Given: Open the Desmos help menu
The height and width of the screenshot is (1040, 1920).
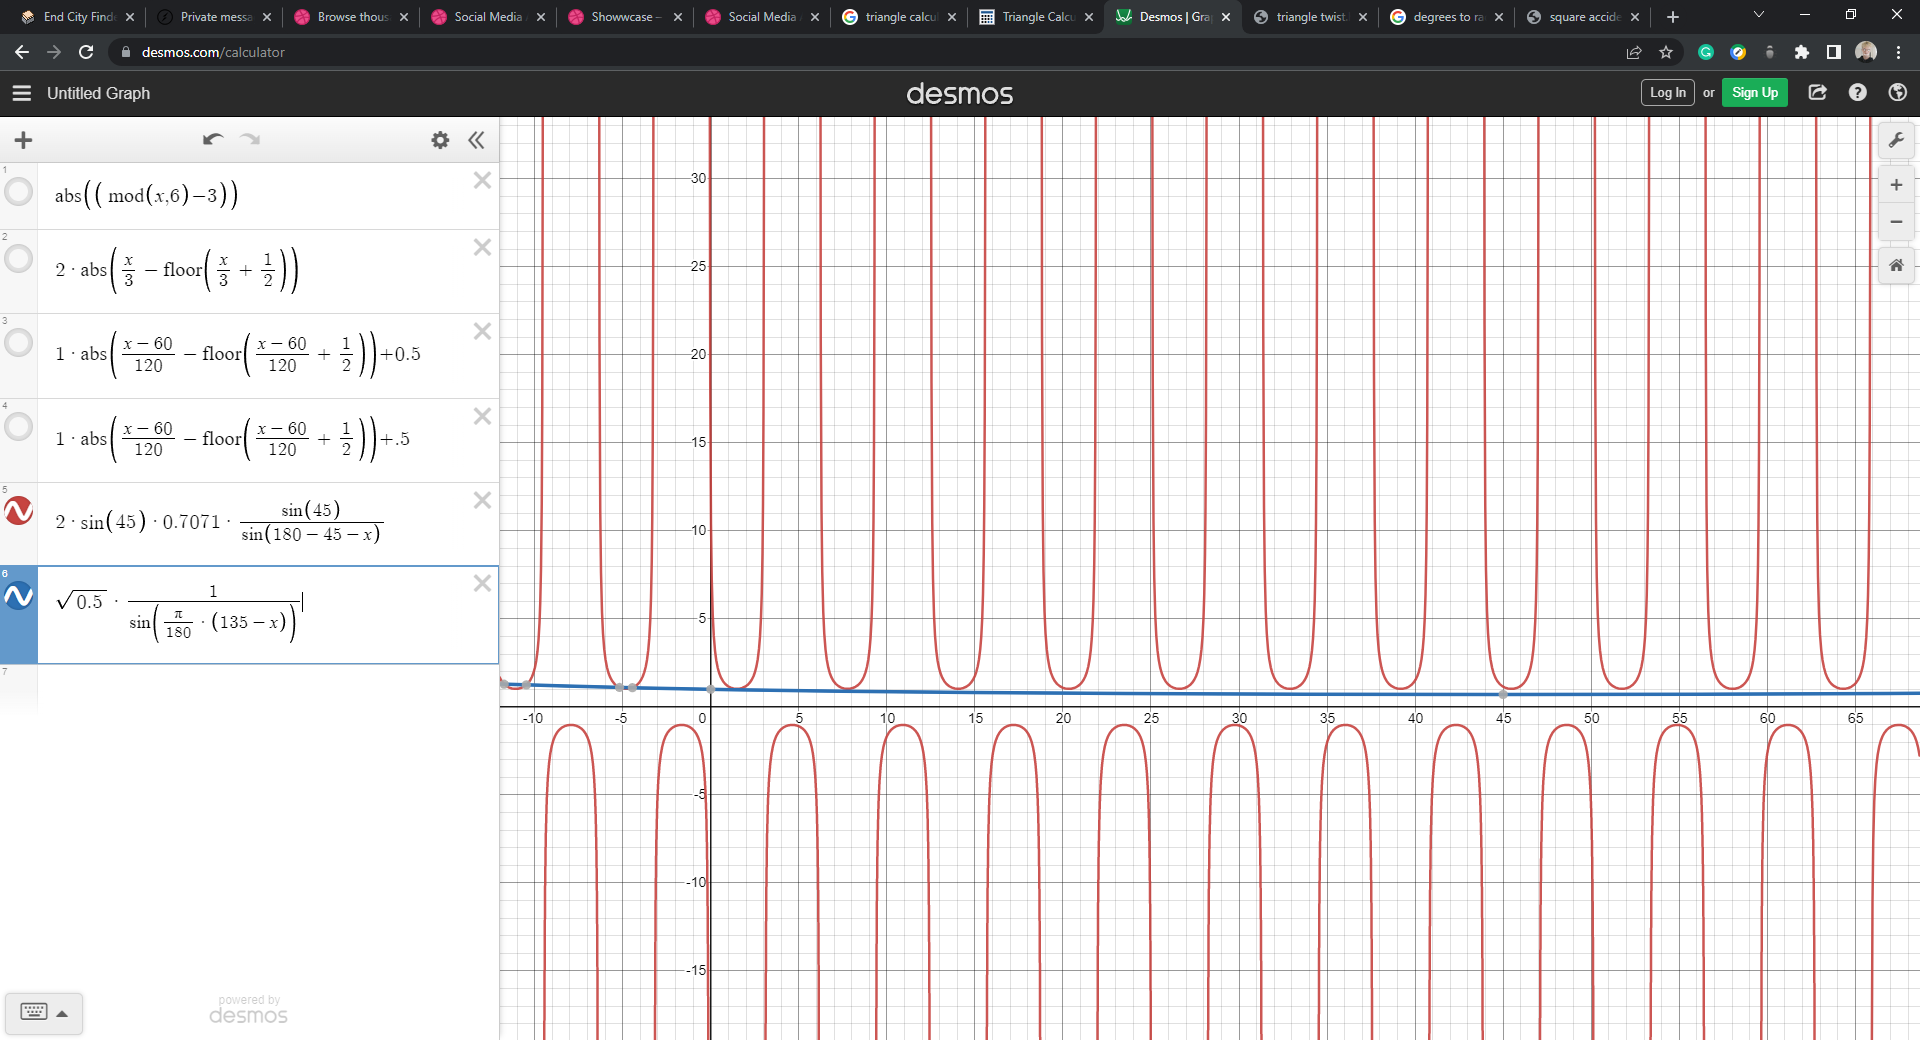Looking at the screenshot, I should coord(1858,93).
